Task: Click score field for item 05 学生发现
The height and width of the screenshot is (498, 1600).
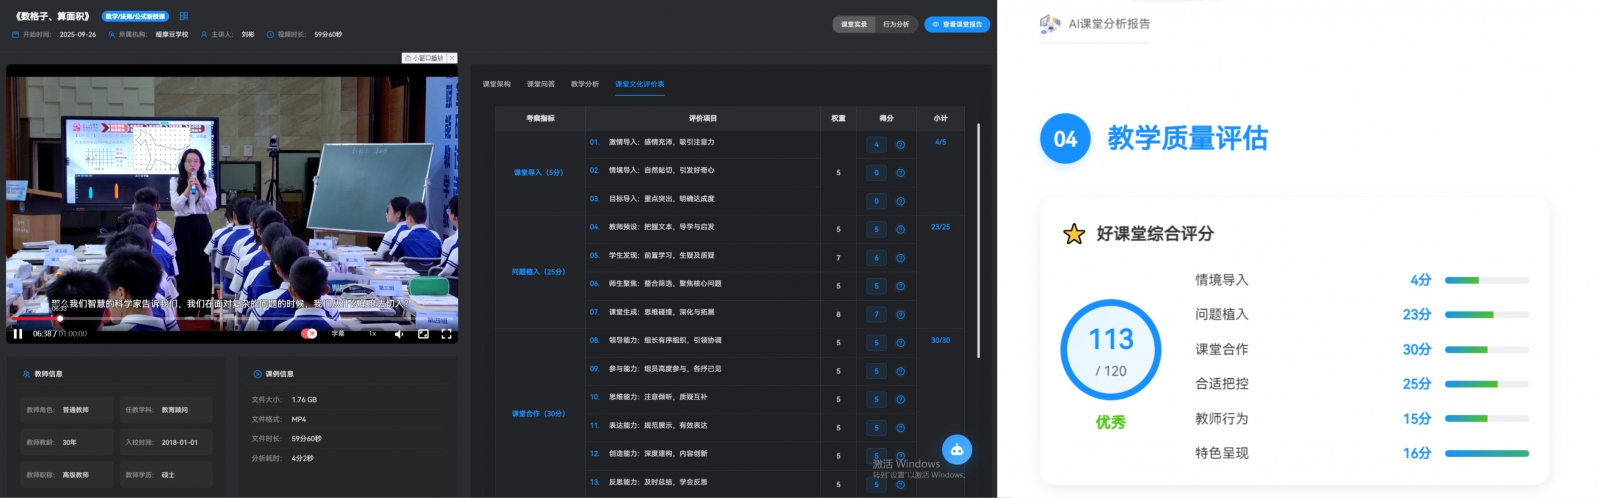Action: [877, 258]
